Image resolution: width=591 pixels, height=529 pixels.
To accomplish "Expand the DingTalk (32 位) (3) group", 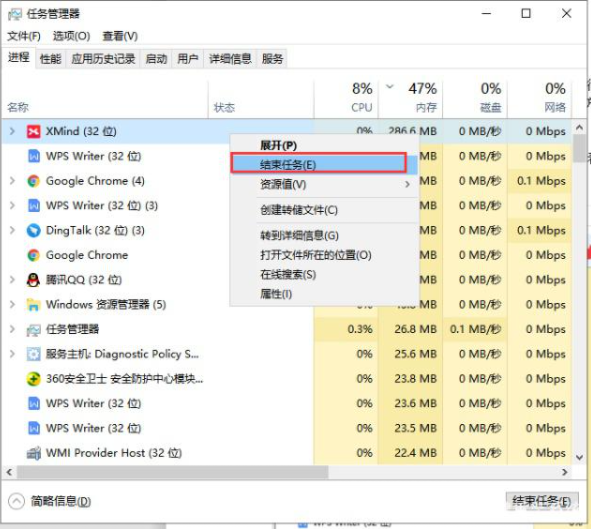I will click(12, 230).
